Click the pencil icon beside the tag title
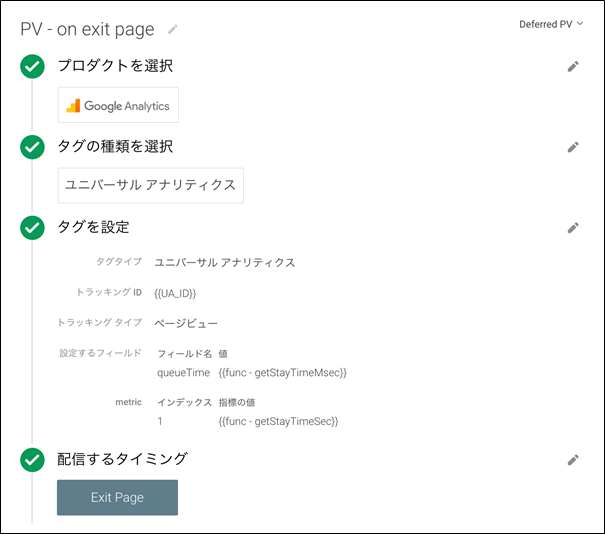 point(173,29)
